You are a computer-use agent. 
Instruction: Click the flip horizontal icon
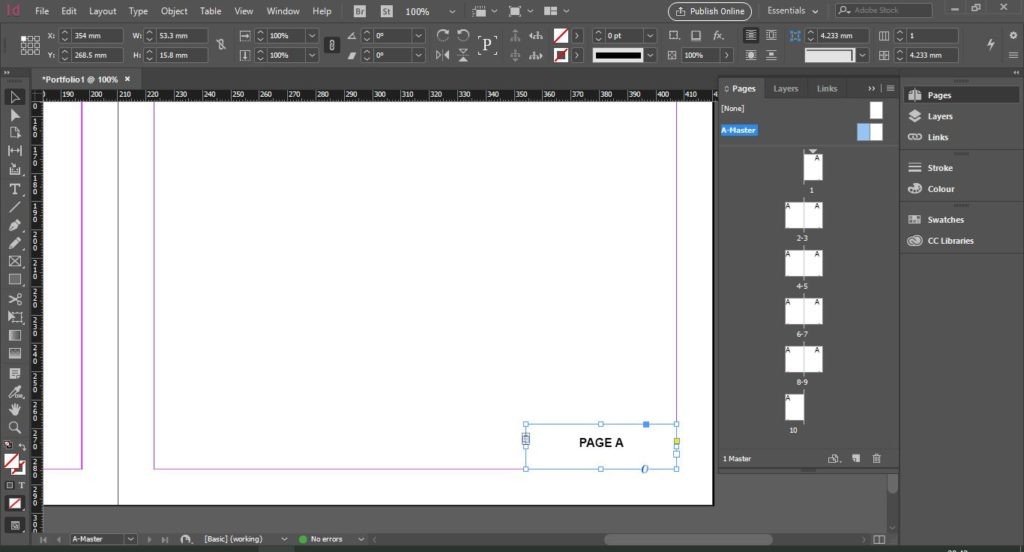point(443,56)
